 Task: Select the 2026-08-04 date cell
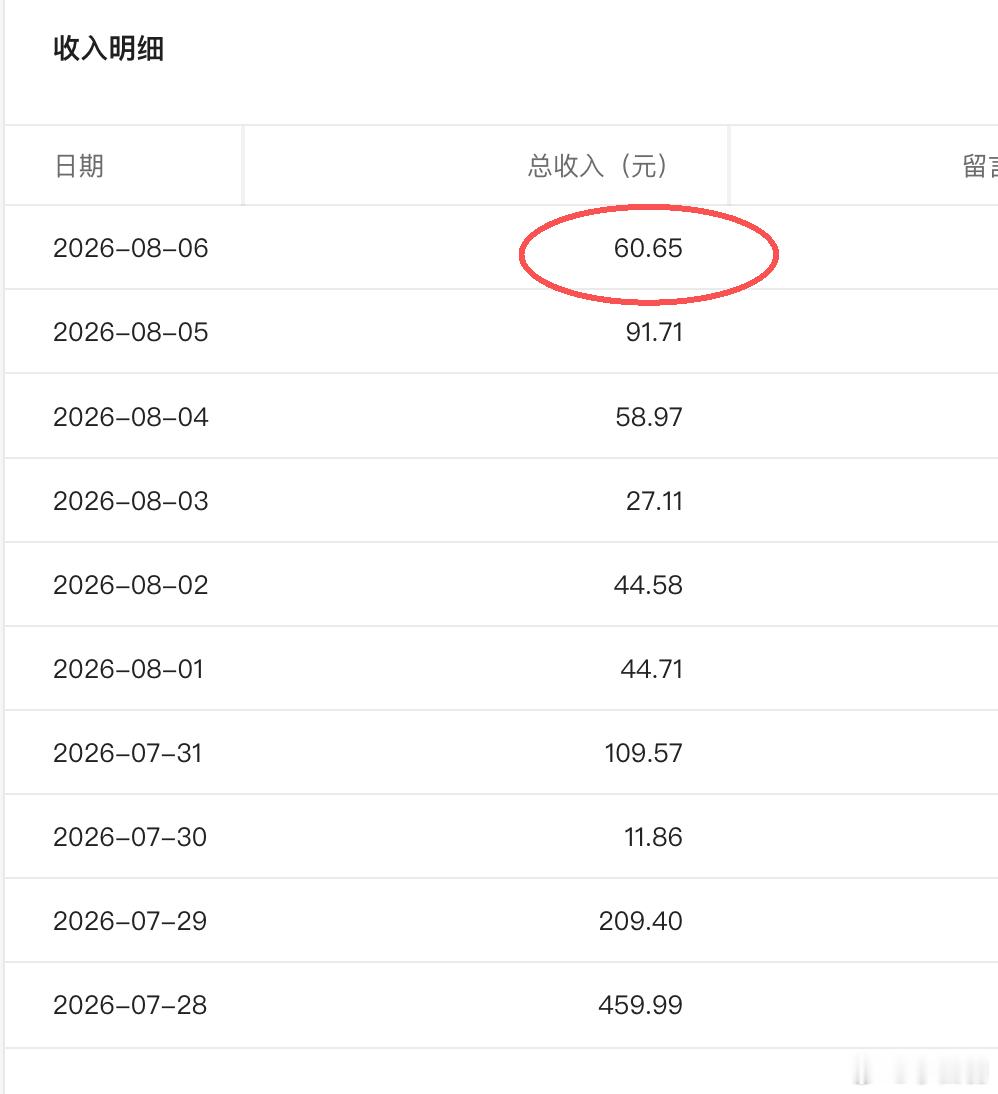pyautogui.click(x=131, y=417)
